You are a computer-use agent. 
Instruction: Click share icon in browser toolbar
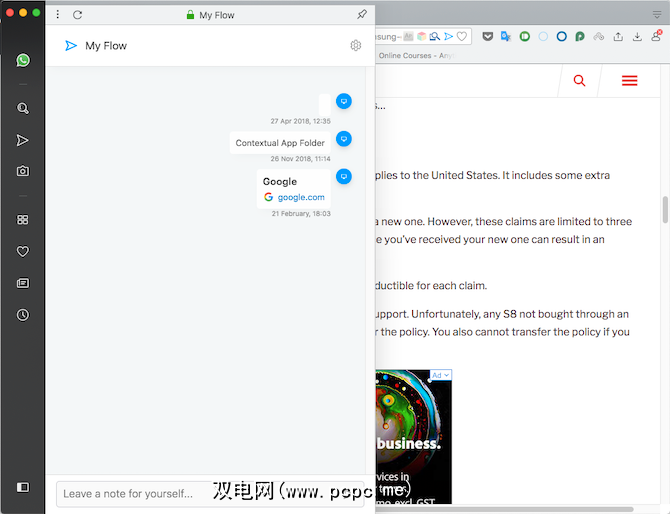coord(618,37)
